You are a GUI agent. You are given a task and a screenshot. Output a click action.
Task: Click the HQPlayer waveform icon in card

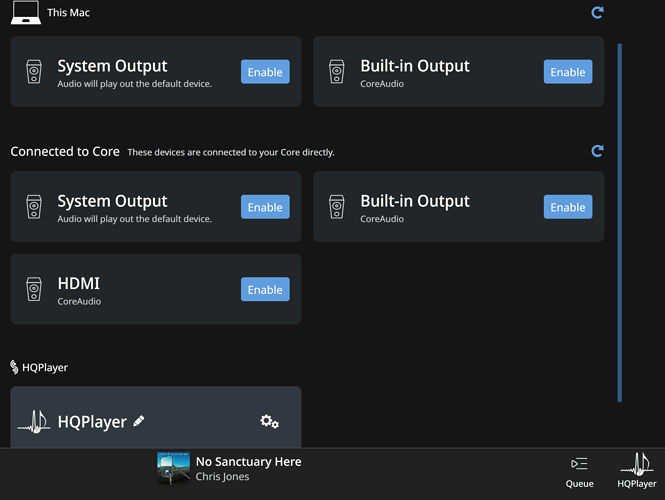tap(34, 422)
